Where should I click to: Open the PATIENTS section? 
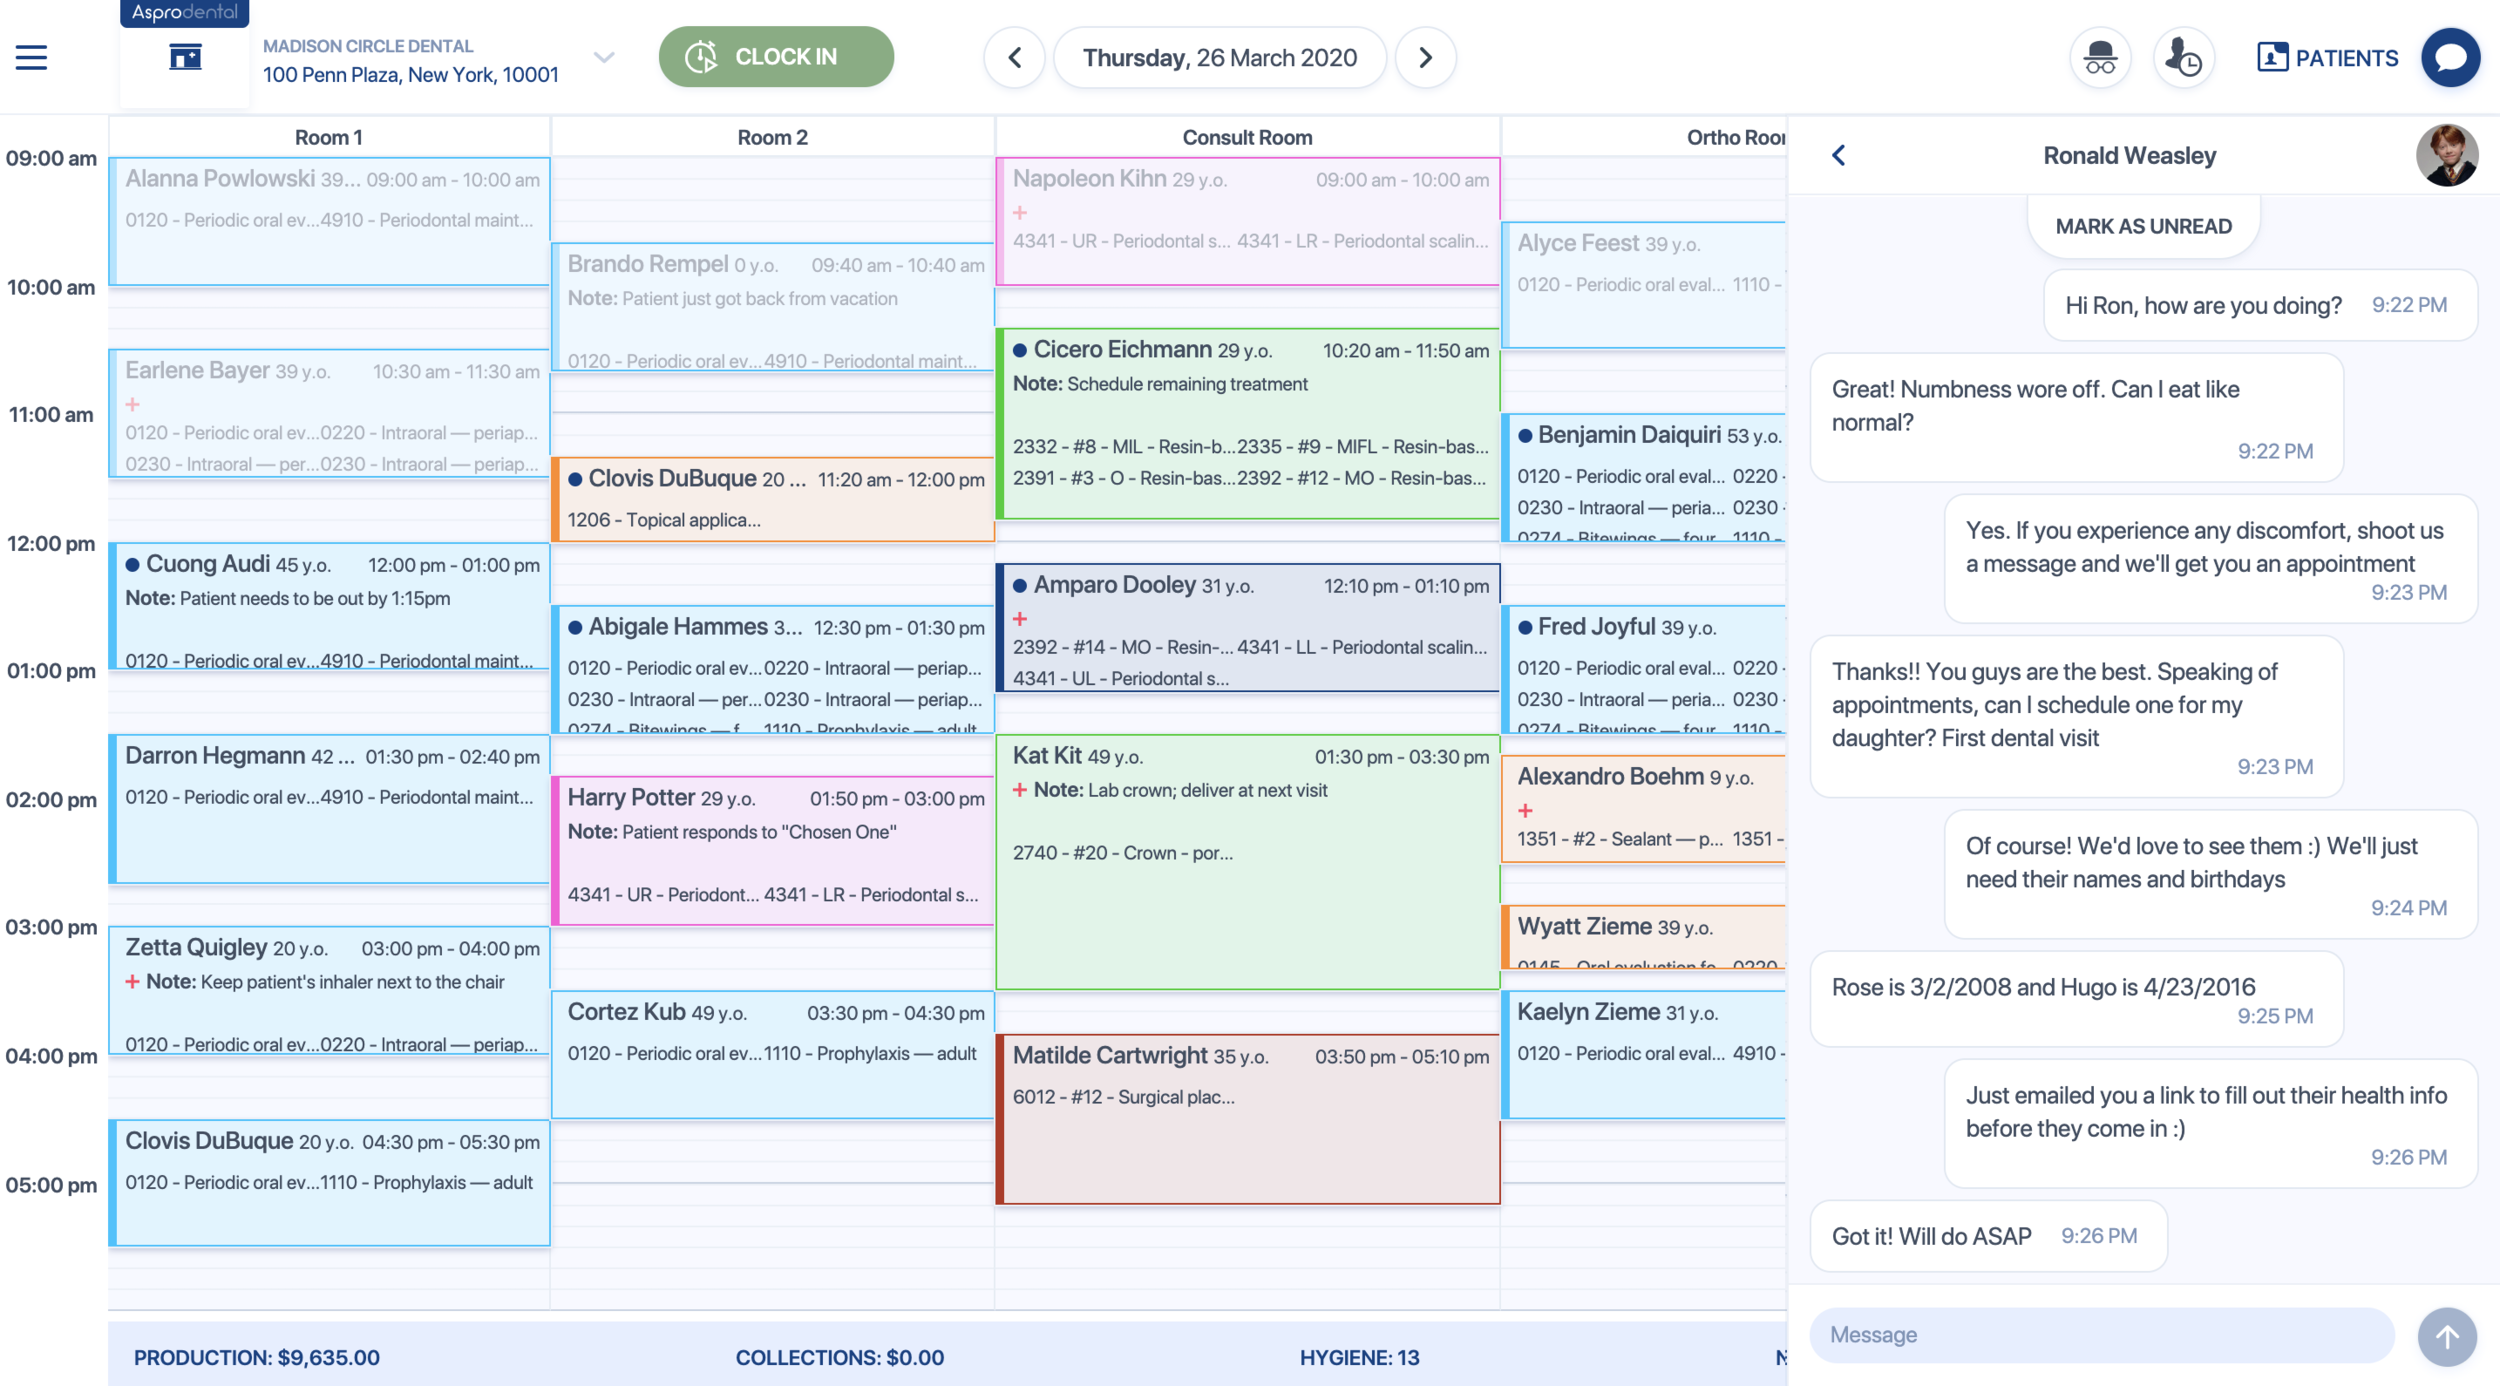pos(2328,57)
